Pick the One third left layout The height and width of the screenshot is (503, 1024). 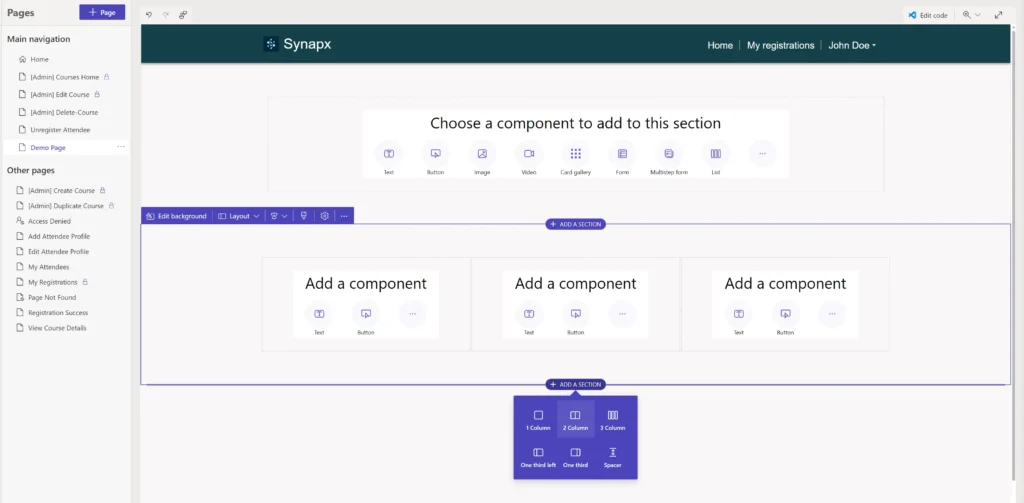coord(538,457)
